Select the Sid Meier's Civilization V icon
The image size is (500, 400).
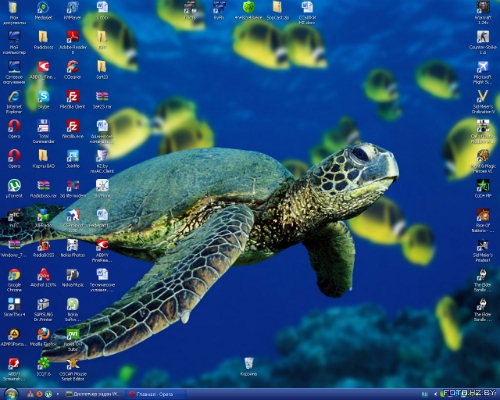tap(483, 102)
